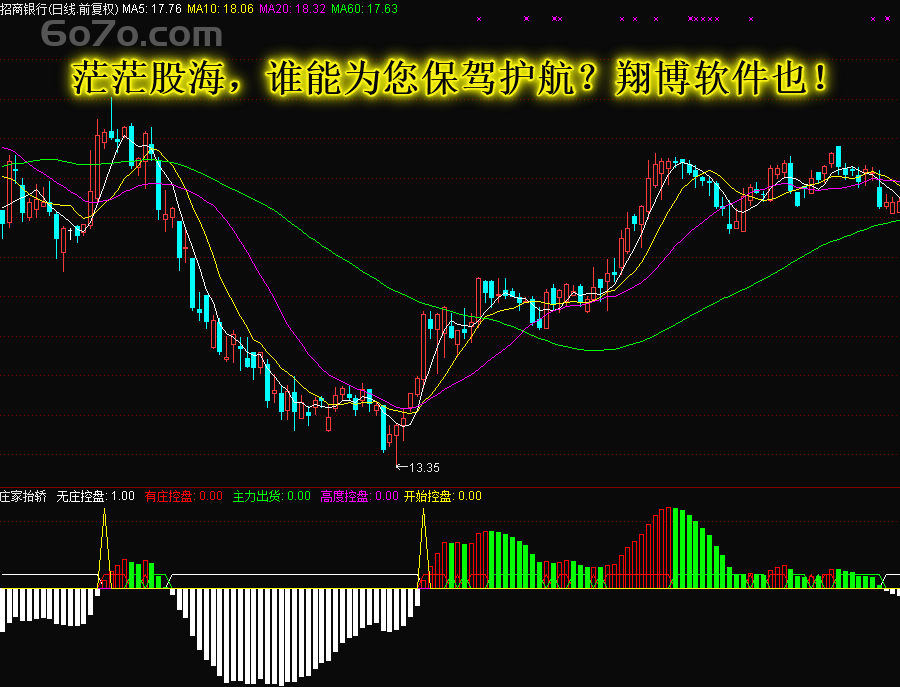This screenshot has height=687, width=900.
Task: Click the 庄家抬轿 sub-indicator name
Action: click(23, 496)
